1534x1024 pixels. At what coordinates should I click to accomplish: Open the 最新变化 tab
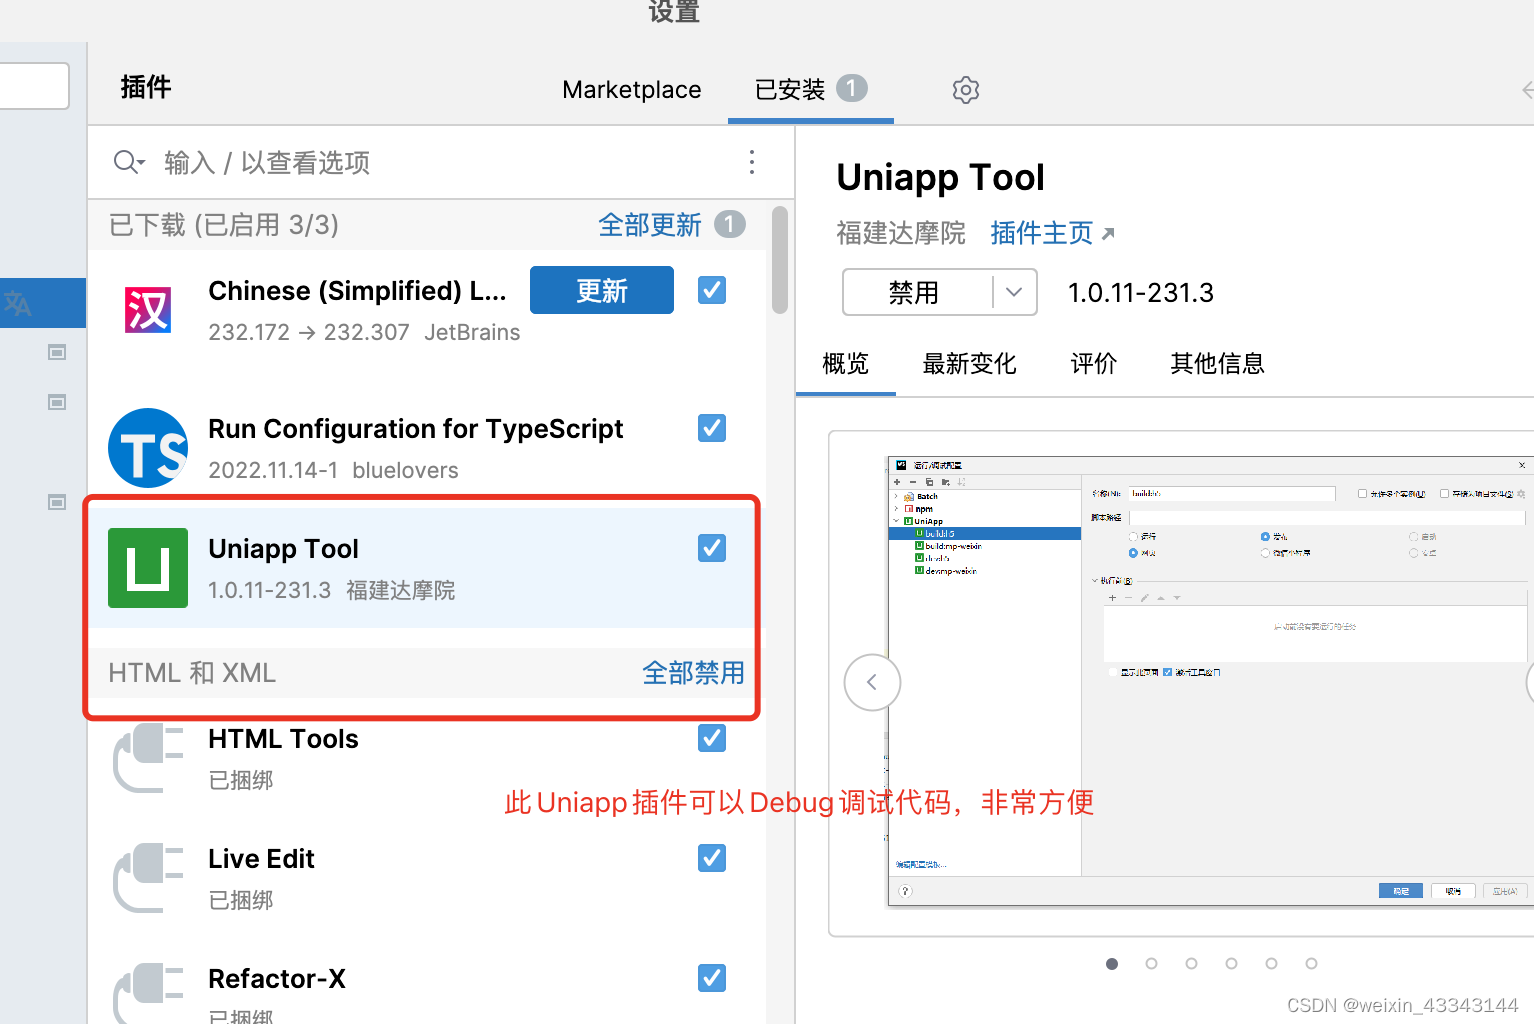pyautogui.click(x=970, y=363)
